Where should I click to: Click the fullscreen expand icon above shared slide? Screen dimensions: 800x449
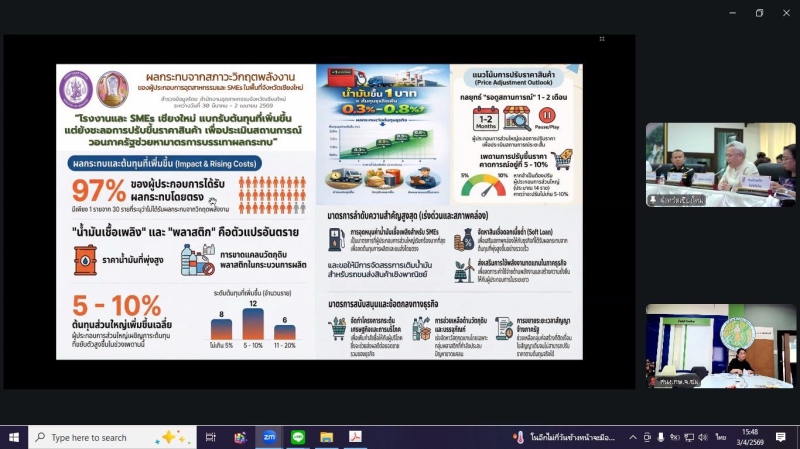[x=601, y=39]
